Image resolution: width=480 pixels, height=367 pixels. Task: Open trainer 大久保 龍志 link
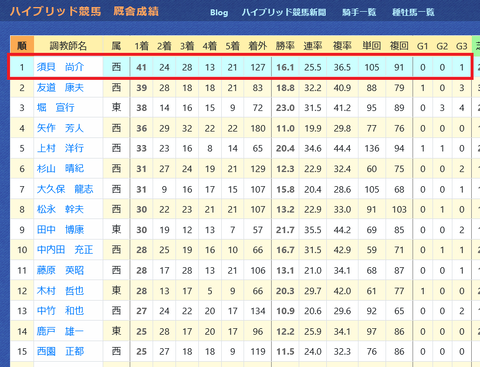pyautogui.click(x=65, y=189)
